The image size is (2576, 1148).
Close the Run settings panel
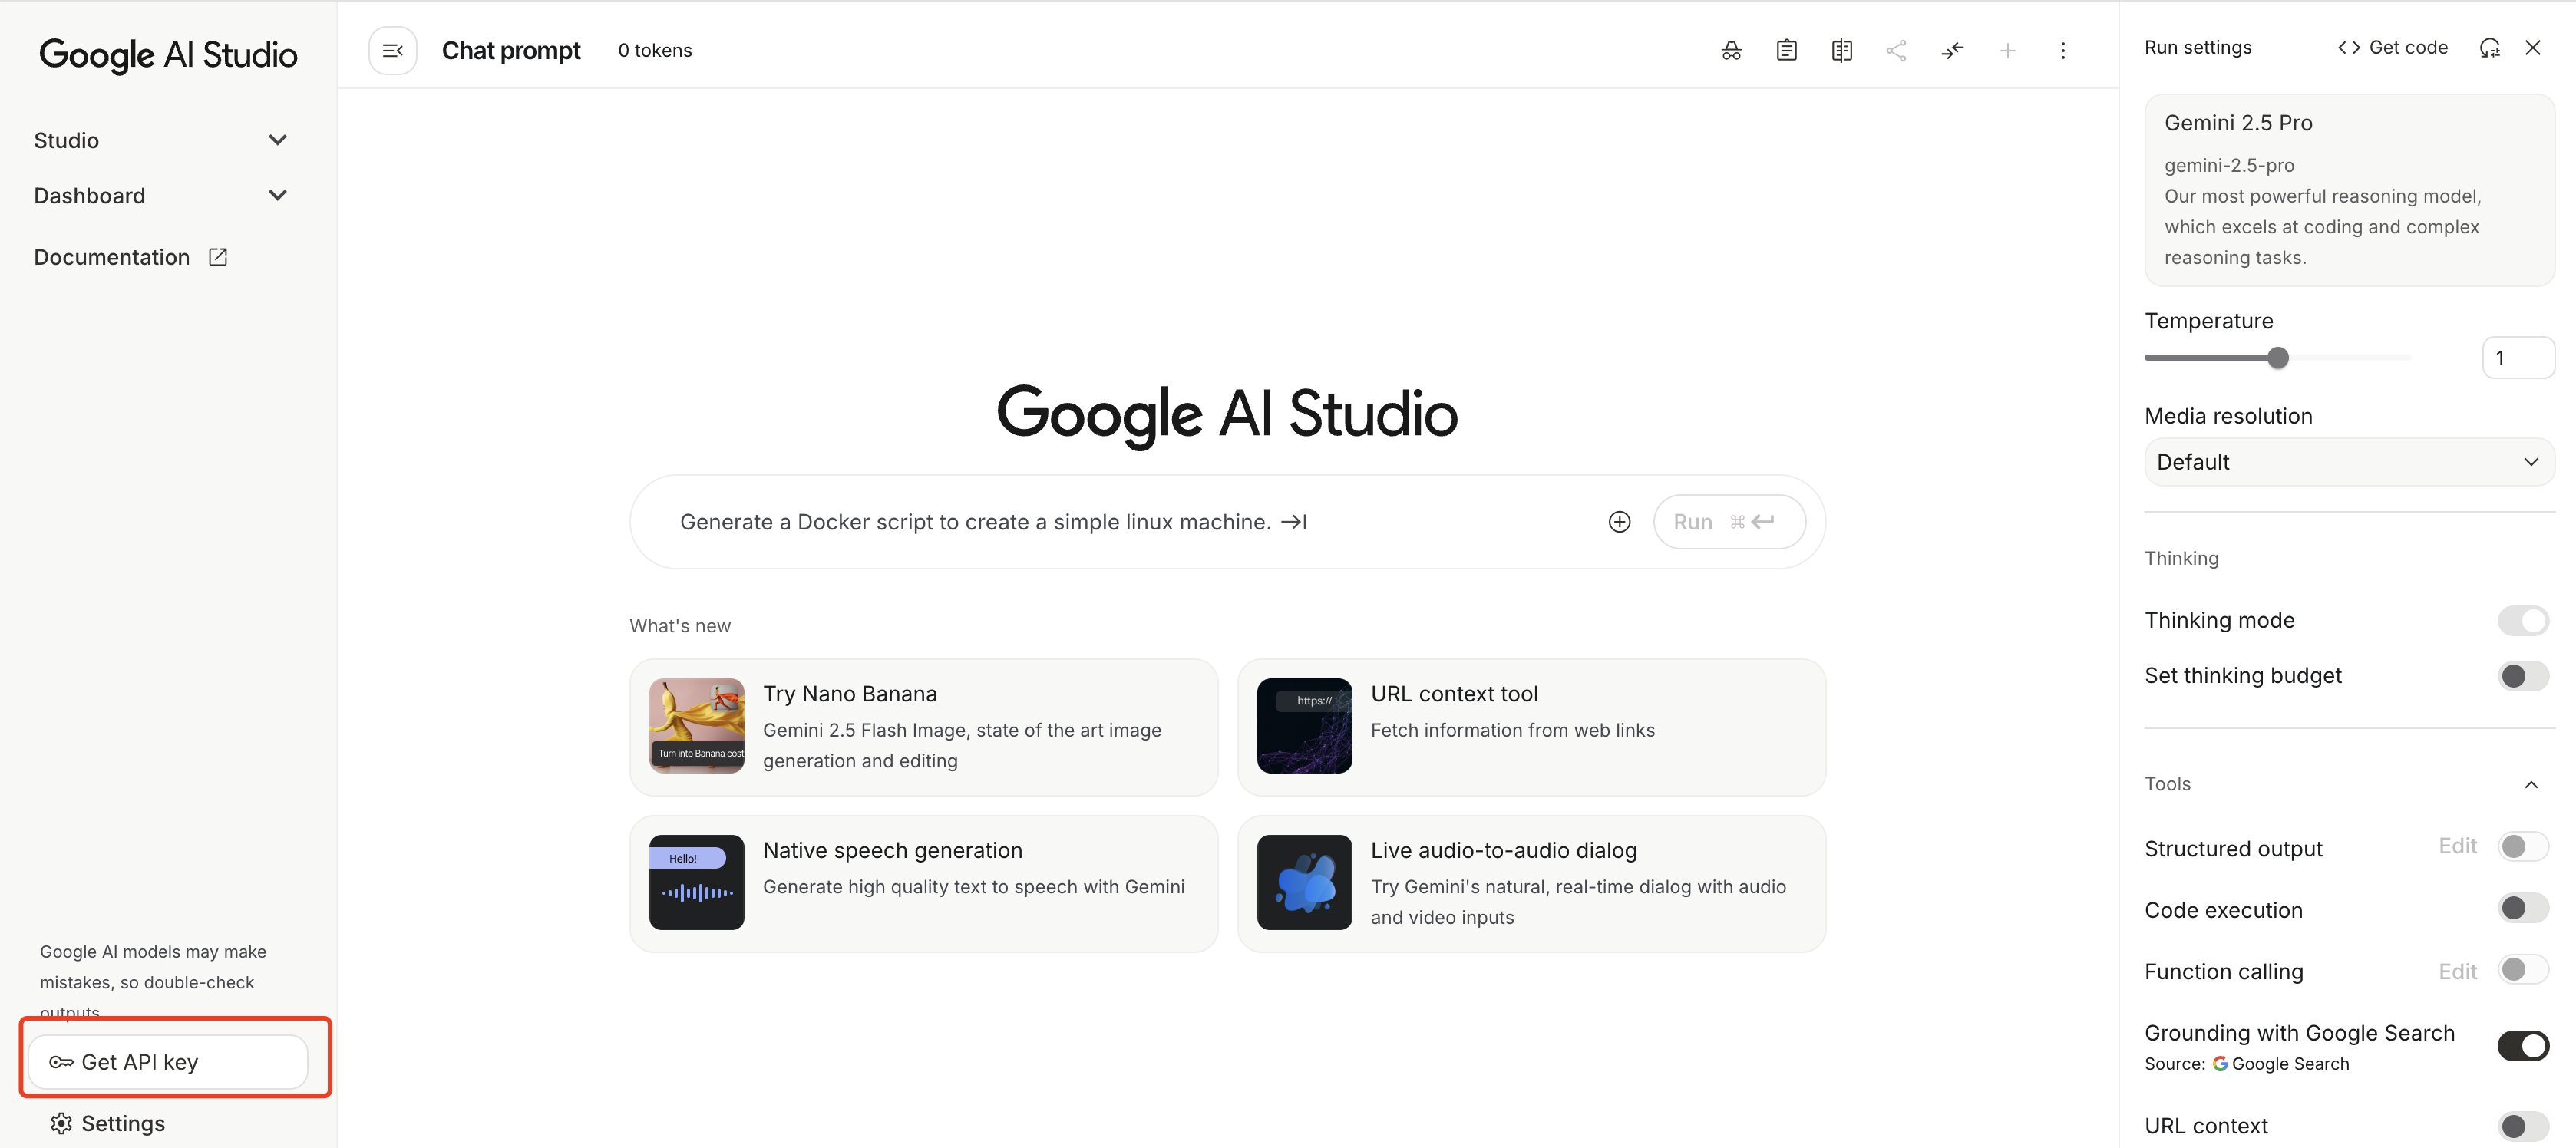pyautogui.click(x=2532, y=47)
